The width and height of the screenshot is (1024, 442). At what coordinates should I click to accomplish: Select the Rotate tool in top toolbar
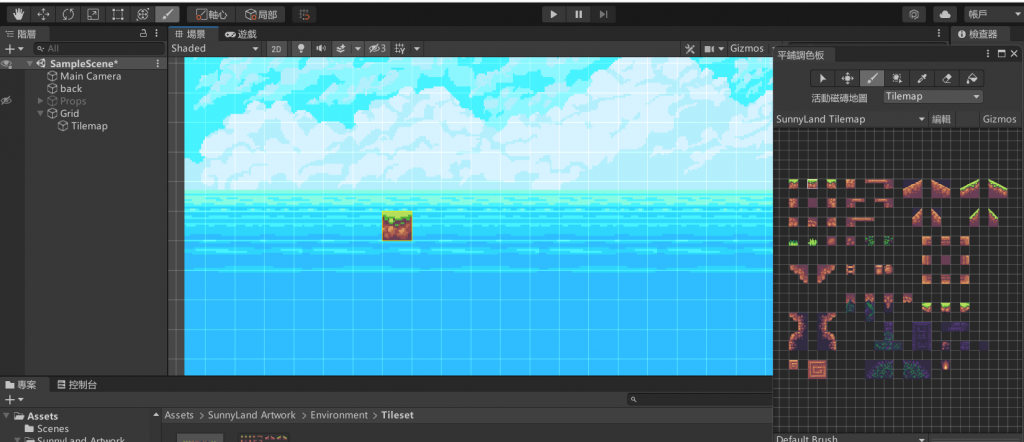(68, 14)
